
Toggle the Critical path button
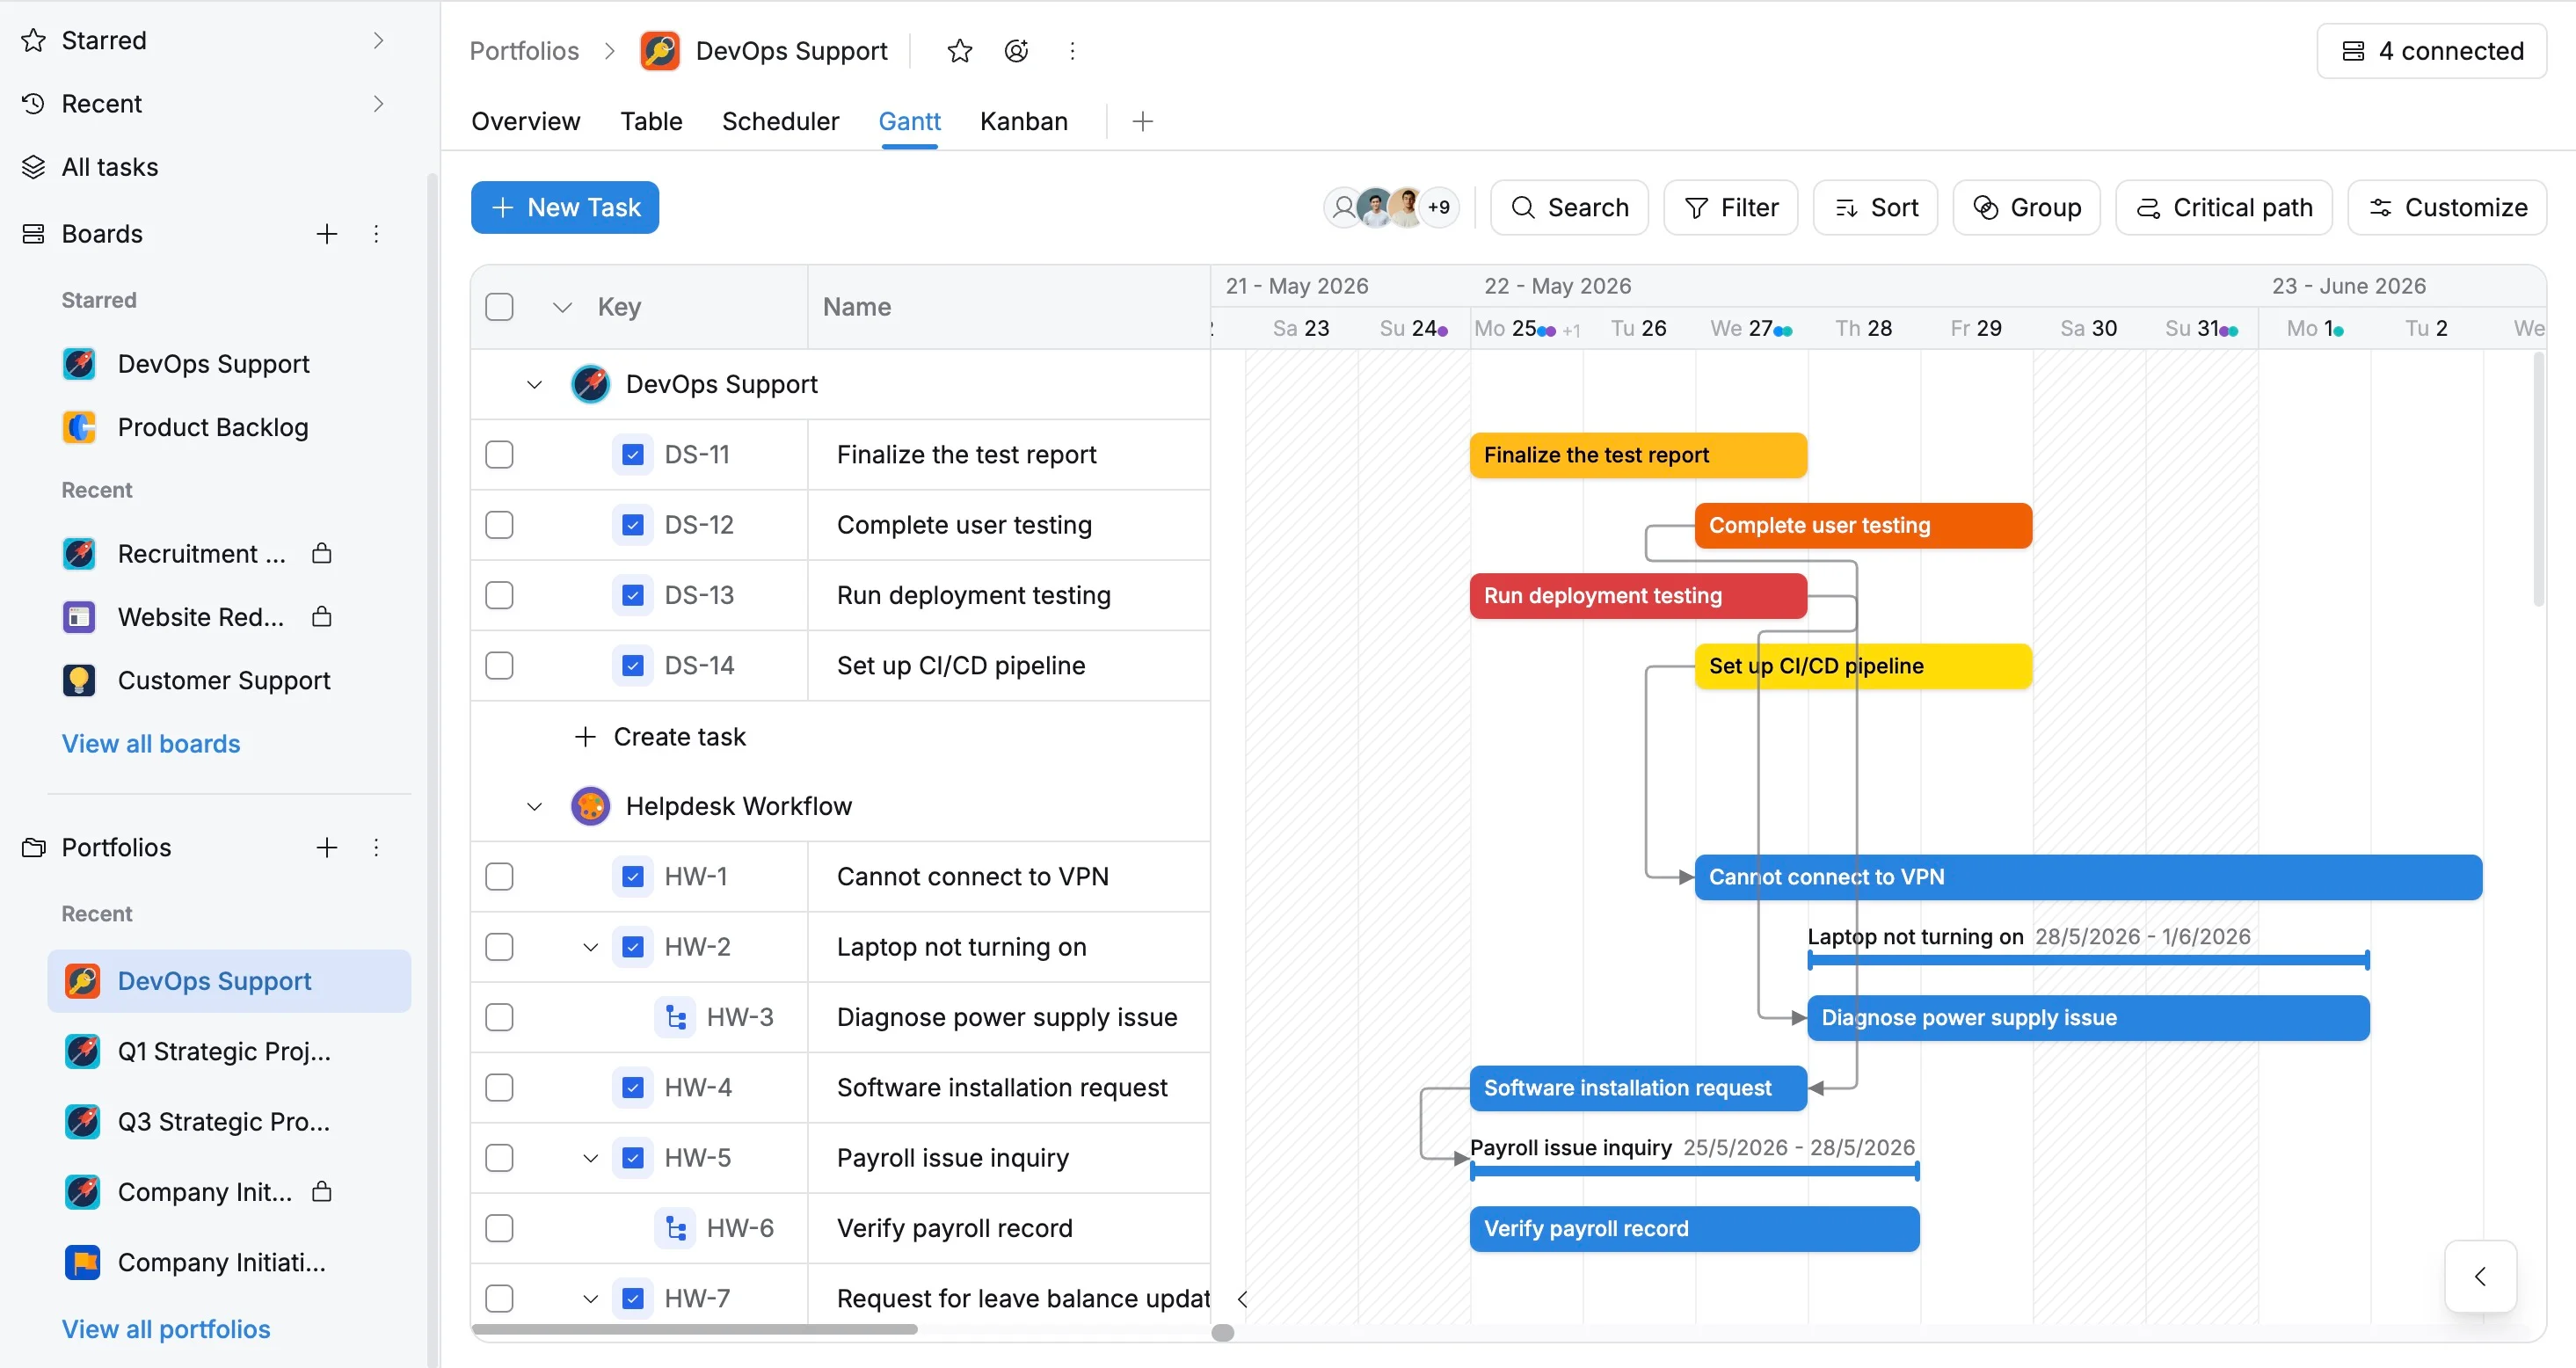[x=2224, y=207]
